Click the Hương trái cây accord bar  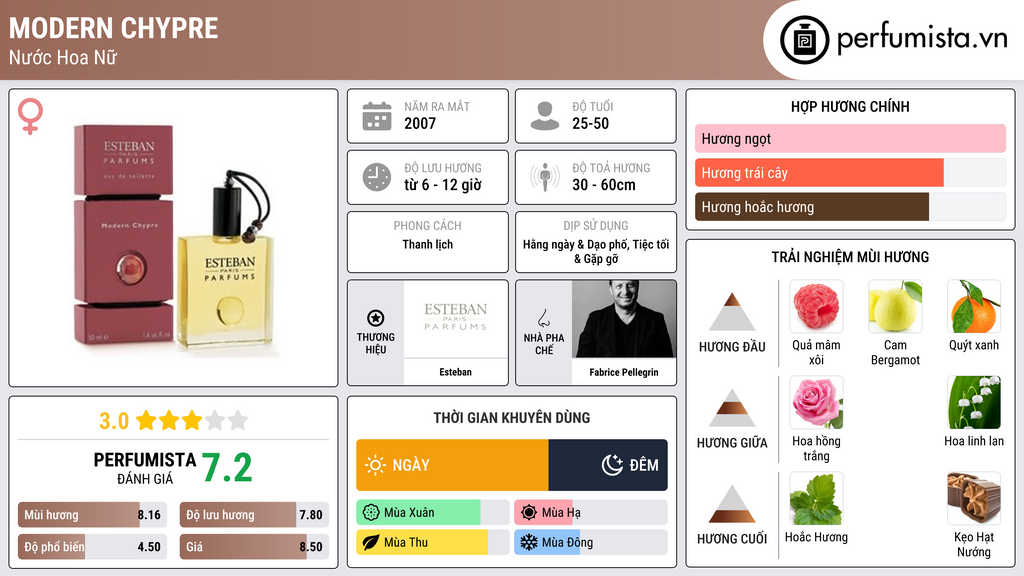tap(850, 173)
